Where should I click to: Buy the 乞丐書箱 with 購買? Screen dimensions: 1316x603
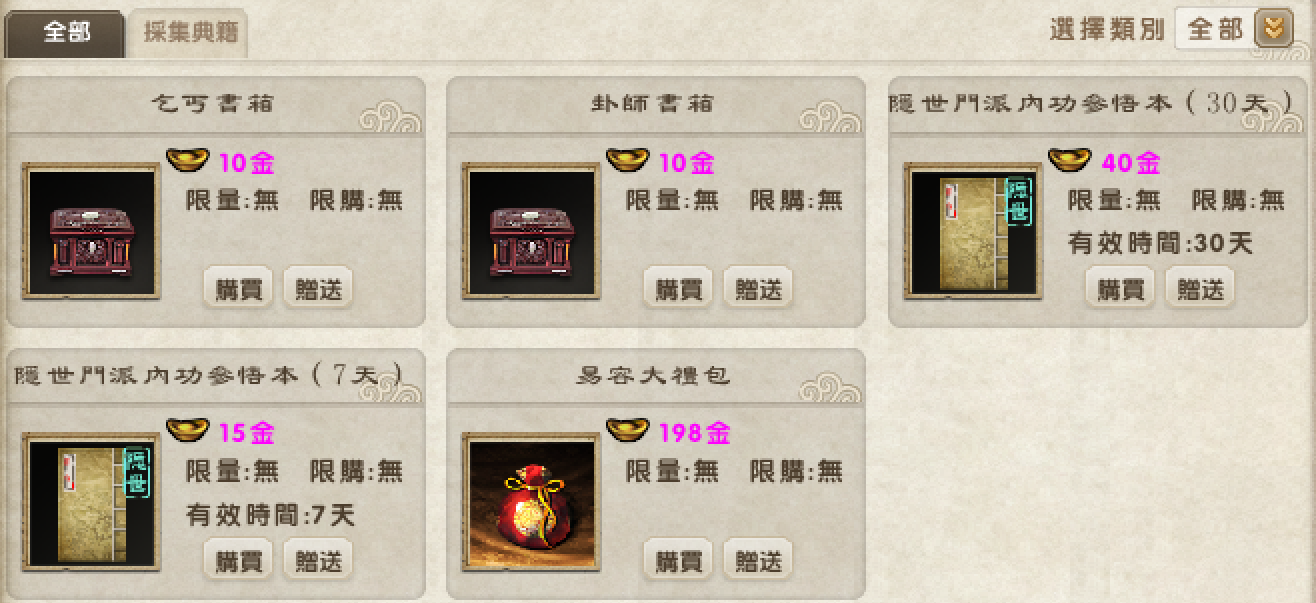(239, 289)
